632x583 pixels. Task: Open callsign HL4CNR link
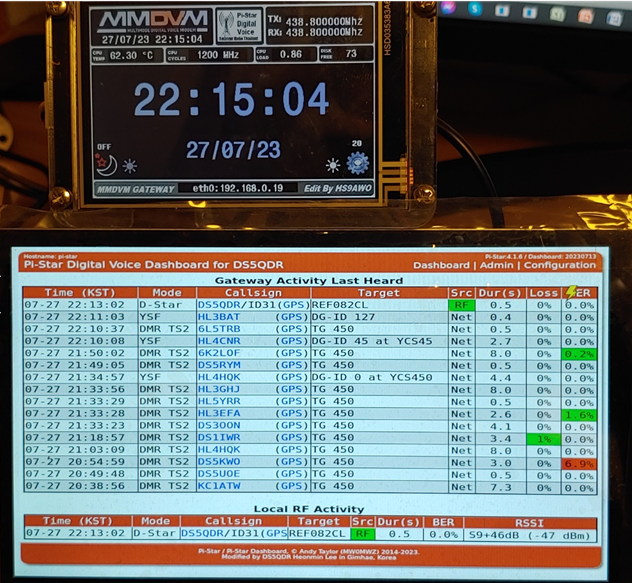click(x=219, y=341)
